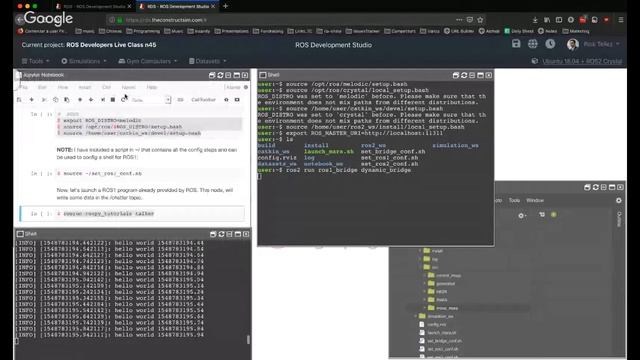Open the Kernel menu in Jupyter Notebook
This screenshot has height=360, width=640.
pos(128,87)
